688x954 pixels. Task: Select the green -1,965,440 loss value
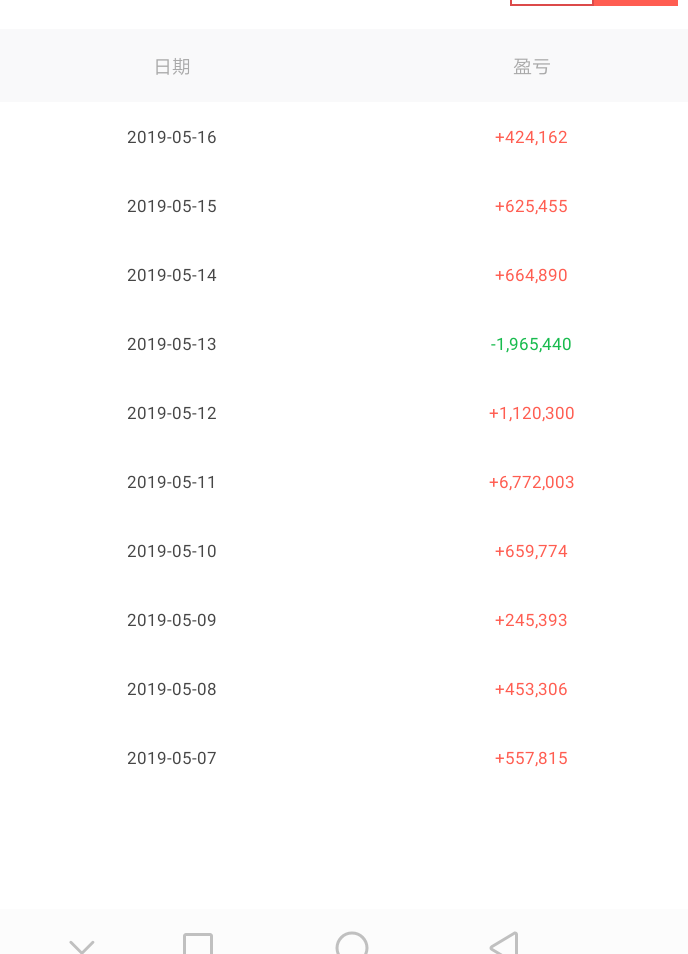531,344
